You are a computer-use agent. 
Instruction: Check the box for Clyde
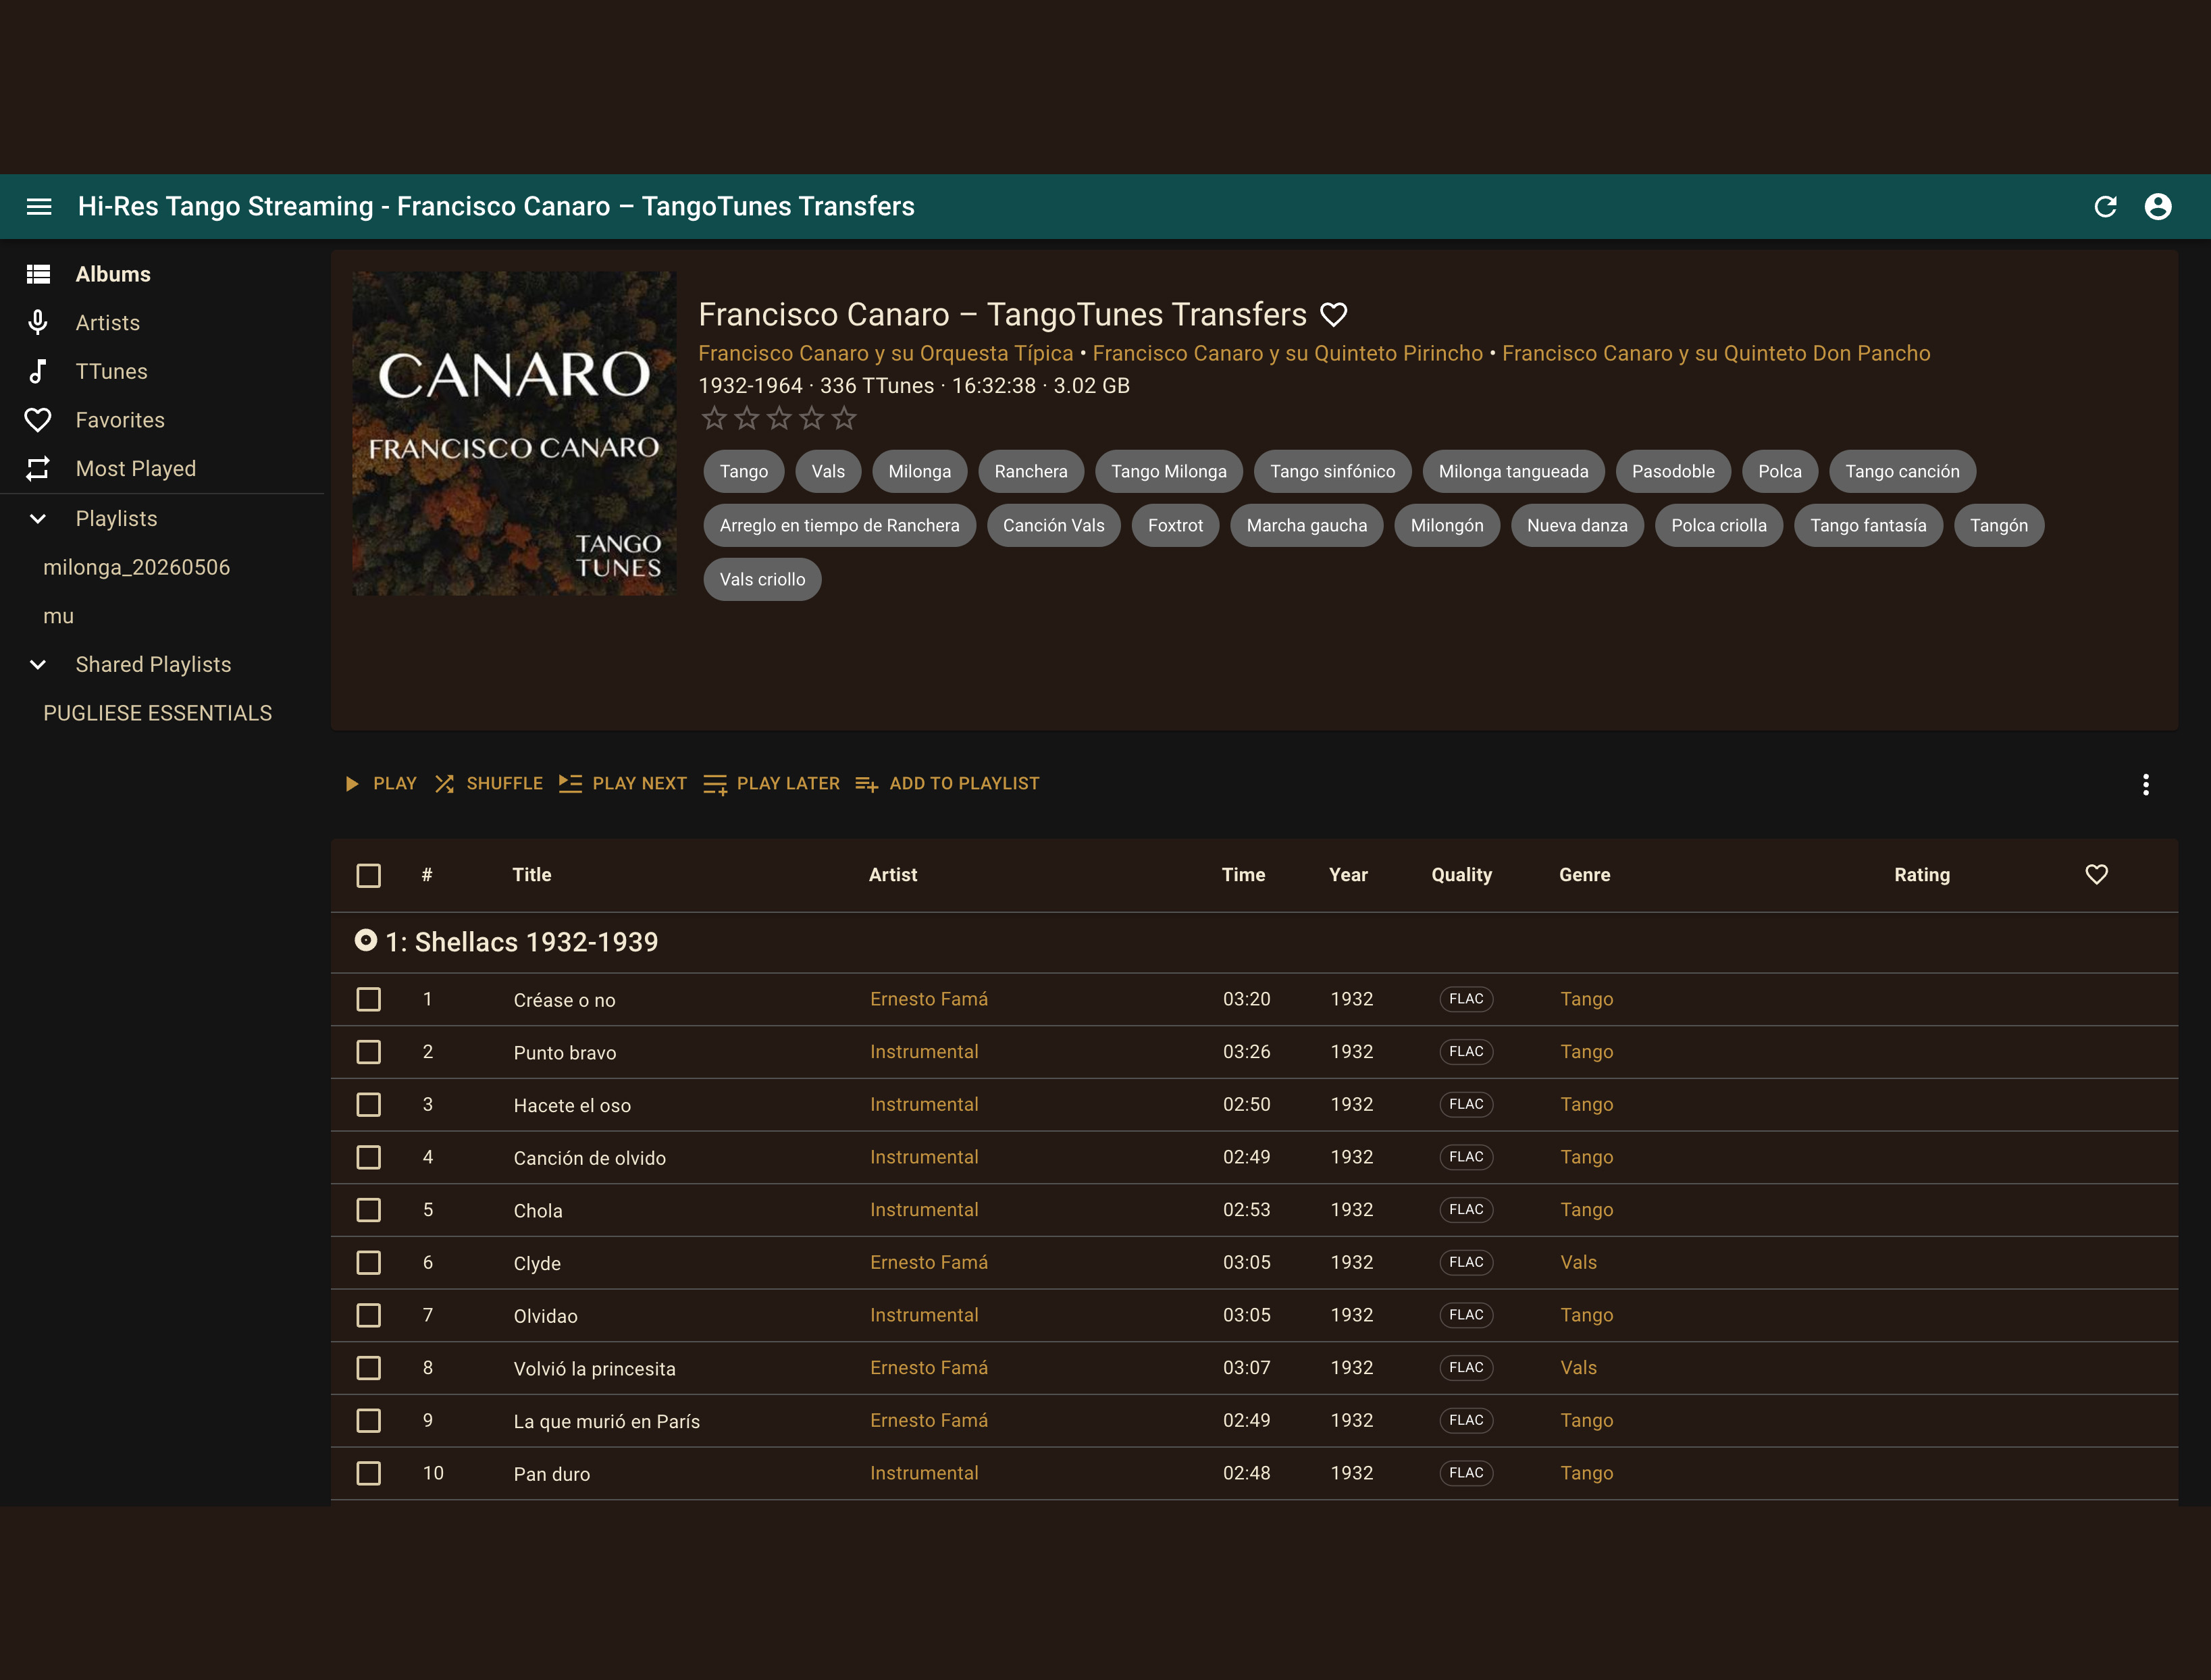369,1263
